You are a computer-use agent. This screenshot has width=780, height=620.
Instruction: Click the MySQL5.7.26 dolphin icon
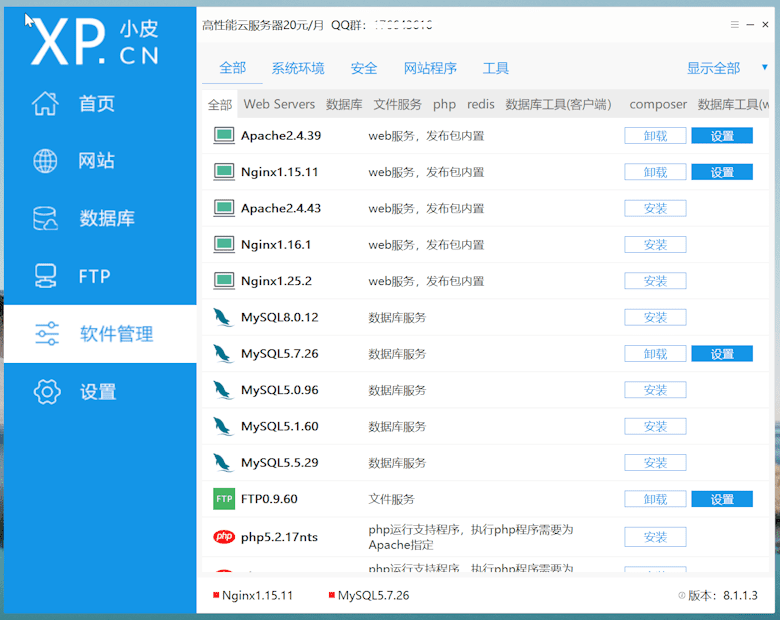[223, 354]
